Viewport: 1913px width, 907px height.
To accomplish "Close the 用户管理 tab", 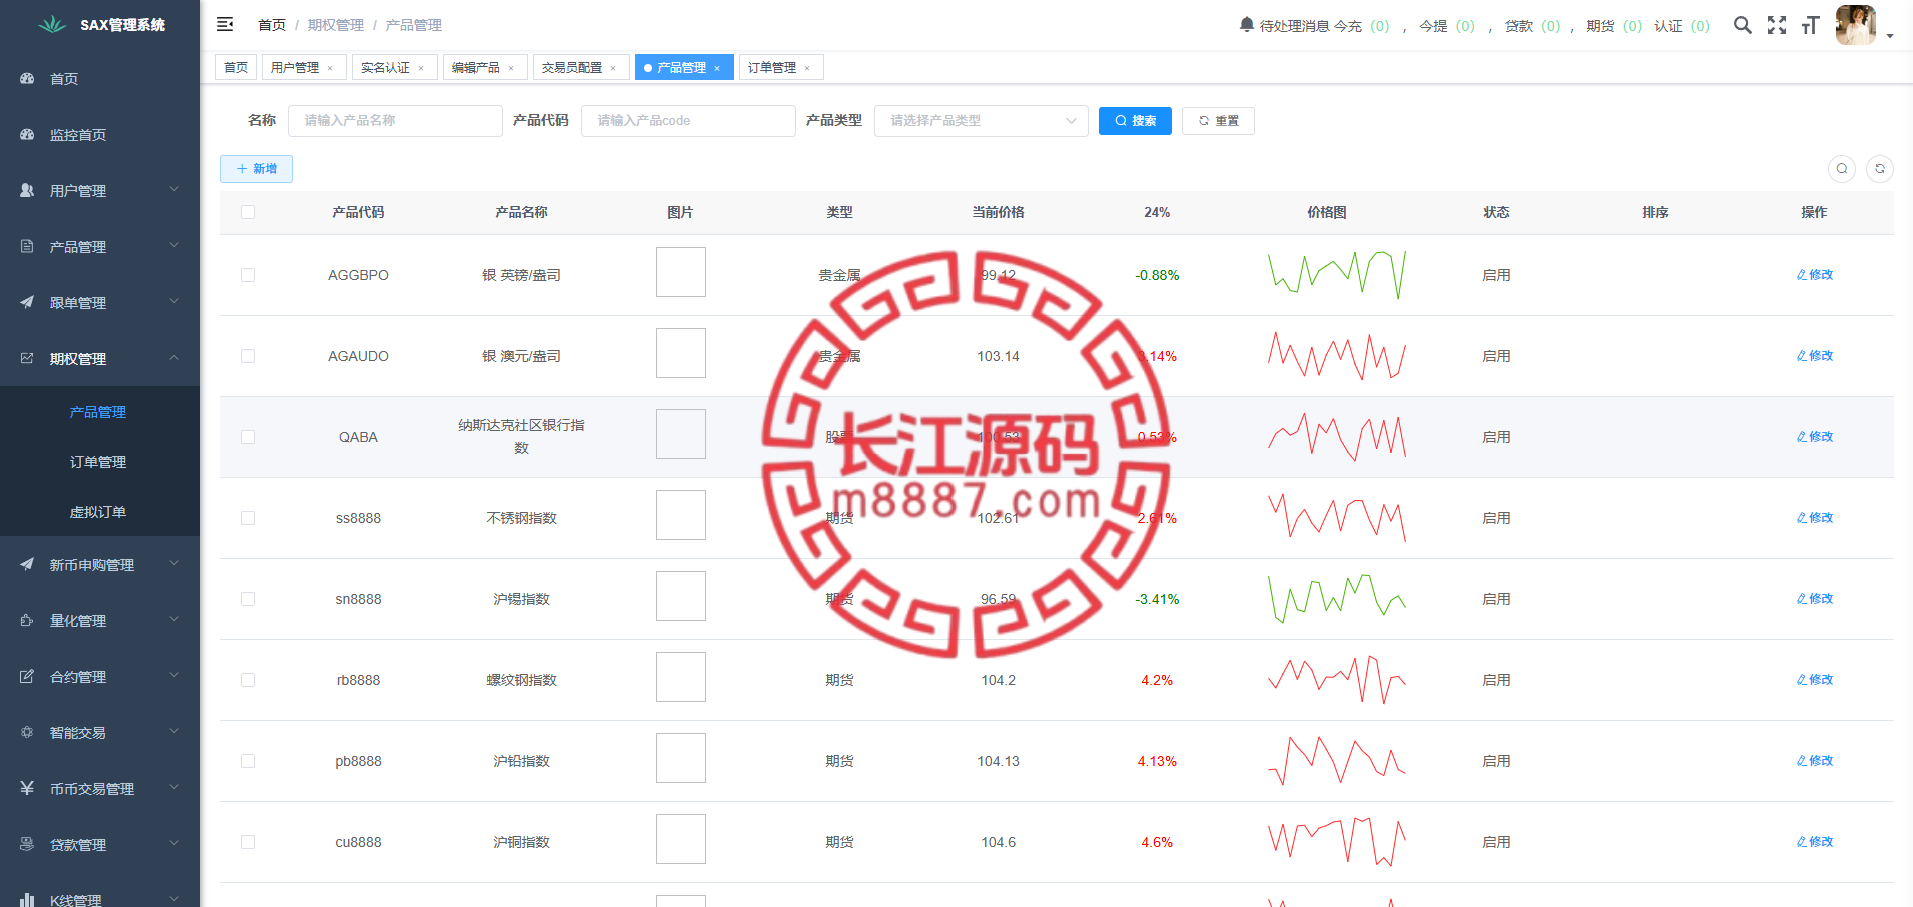I will coord(330,68).
